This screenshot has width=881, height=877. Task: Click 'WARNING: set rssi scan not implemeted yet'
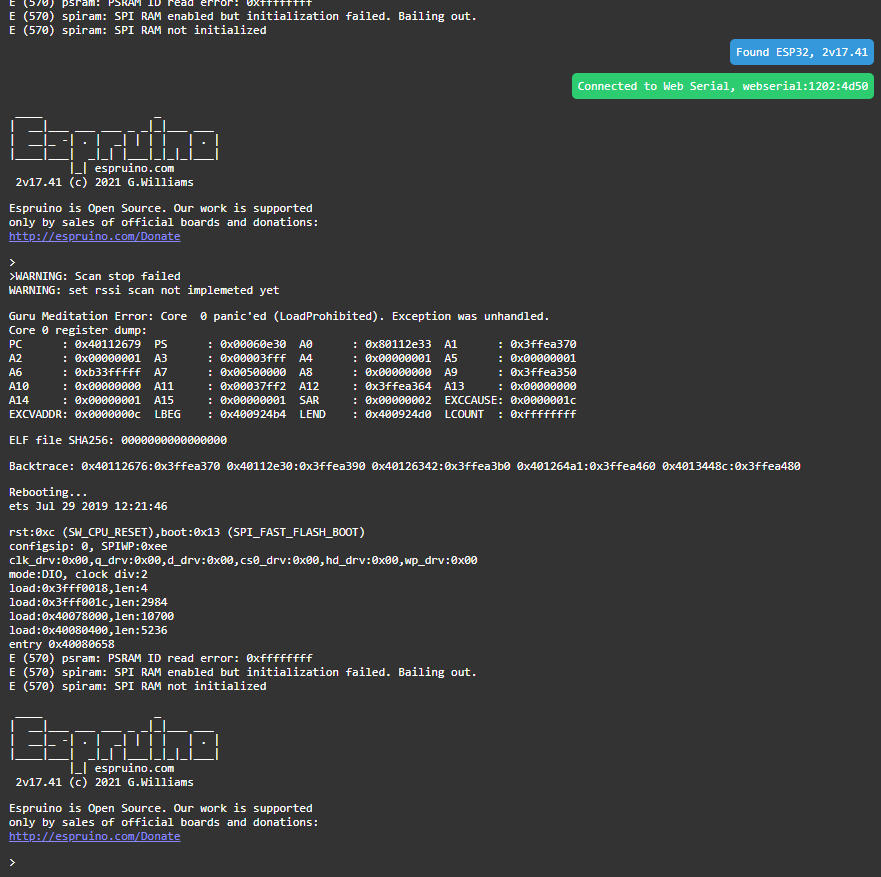pos(144,290)
